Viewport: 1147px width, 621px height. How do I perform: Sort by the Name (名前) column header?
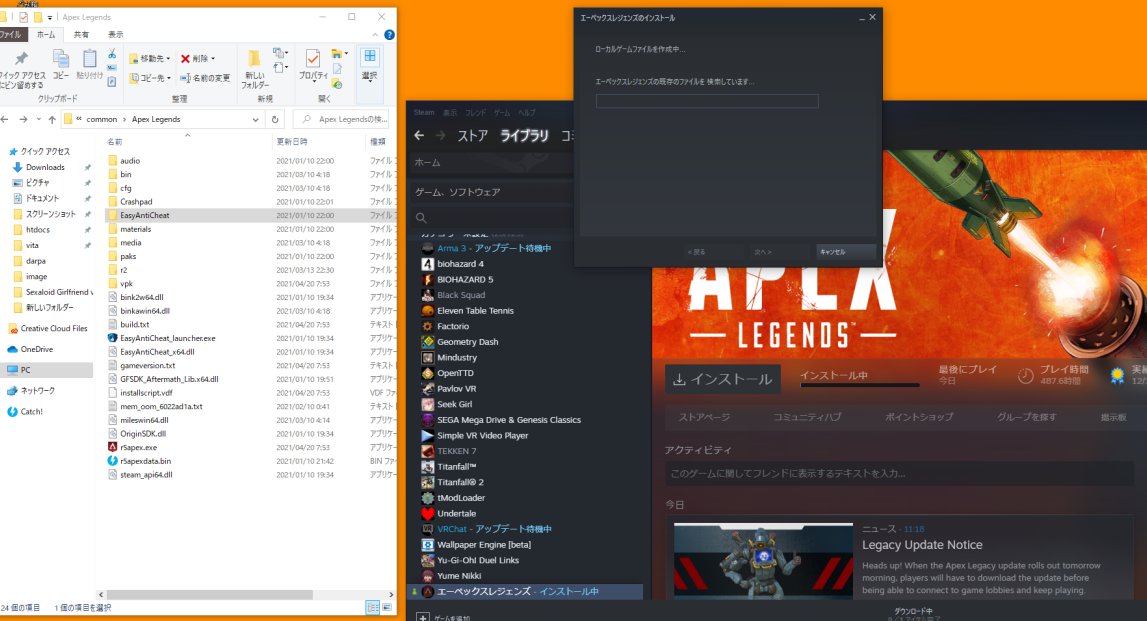[x=115, y=142]
